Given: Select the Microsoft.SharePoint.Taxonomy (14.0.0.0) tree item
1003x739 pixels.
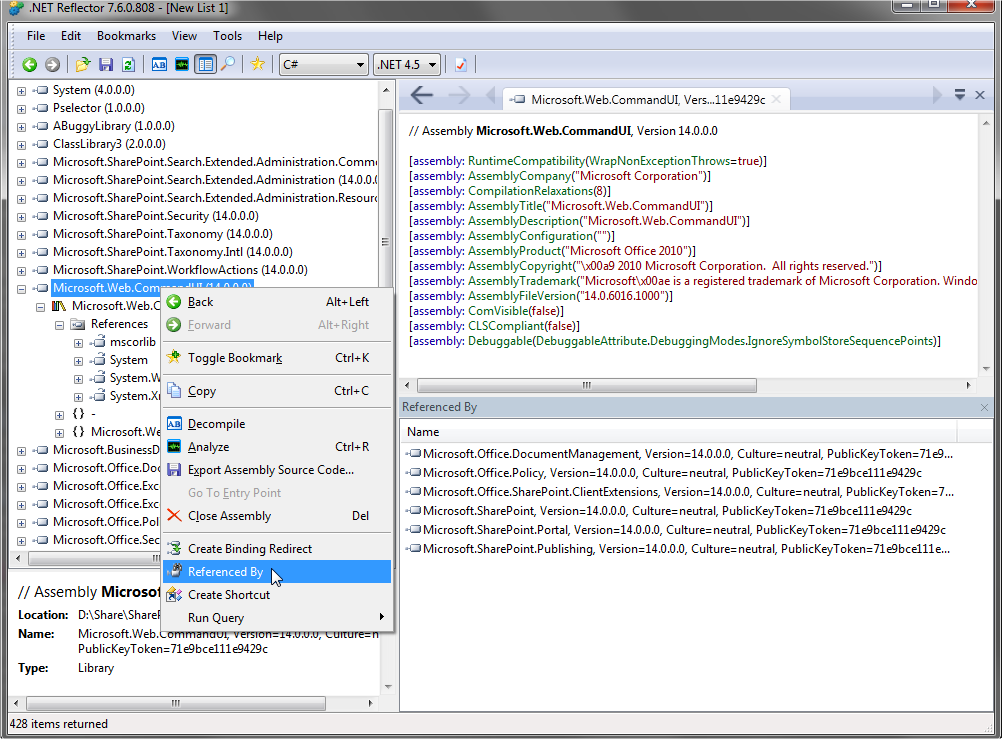Looking at the screenshot, I should tap(162, 234).
